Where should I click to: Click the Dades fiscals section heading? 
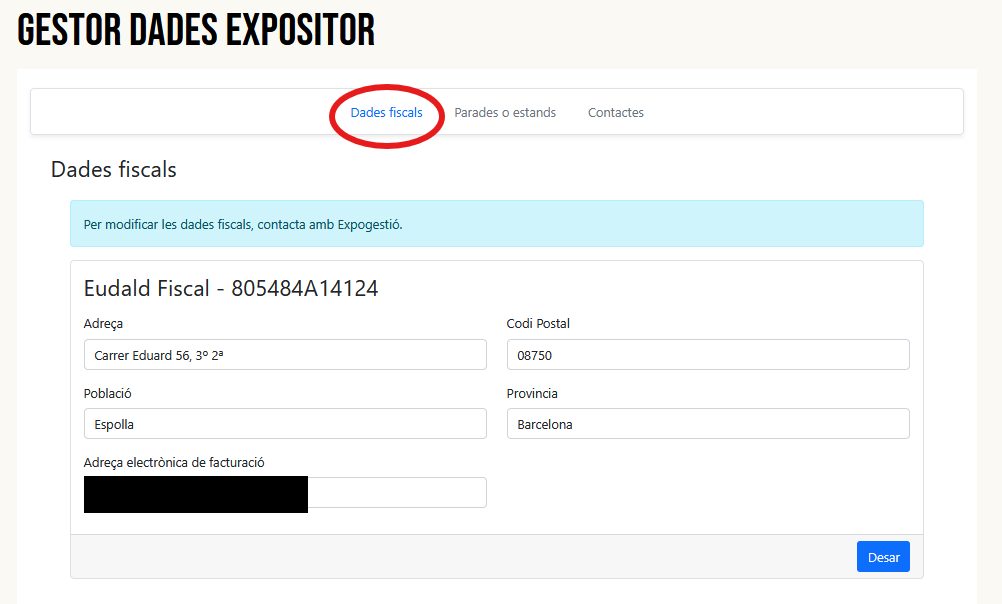pyautogui.click(x=113, y=170)
